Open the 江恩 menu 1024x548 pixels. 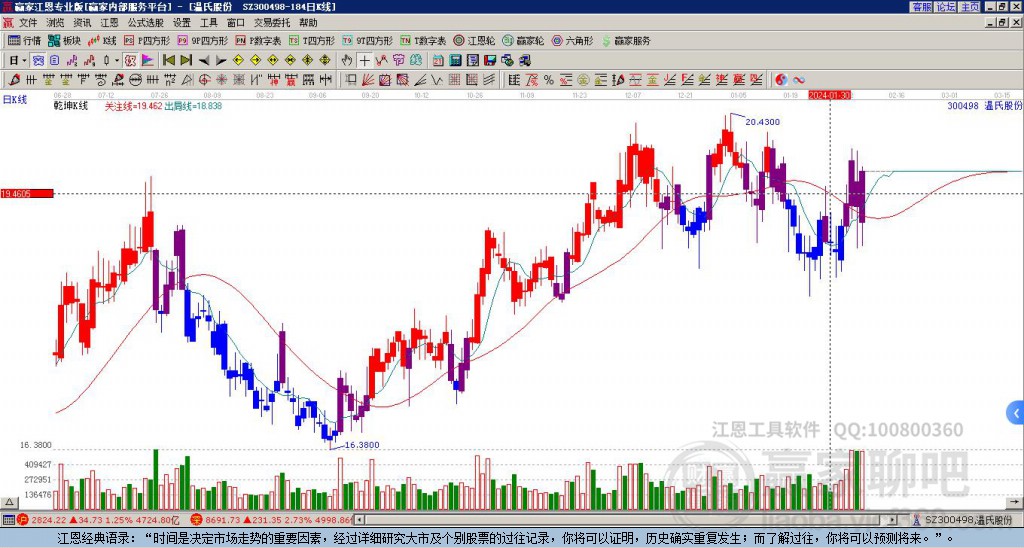[109, 23]
